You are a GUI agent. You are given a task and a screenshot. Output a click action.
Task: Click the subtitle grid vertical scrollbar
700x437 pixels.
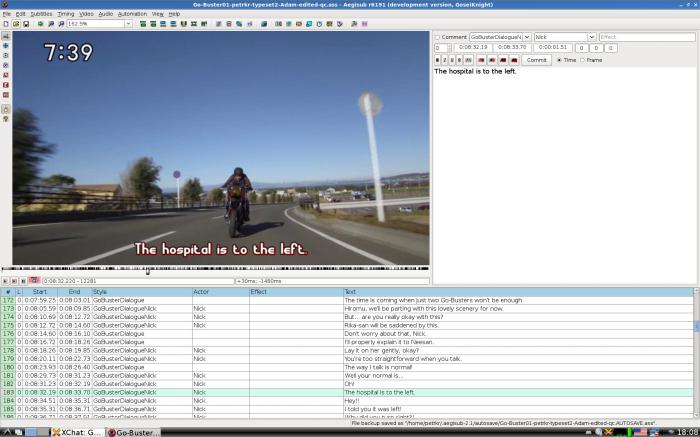pyautogui.click(x=696, y=353)
